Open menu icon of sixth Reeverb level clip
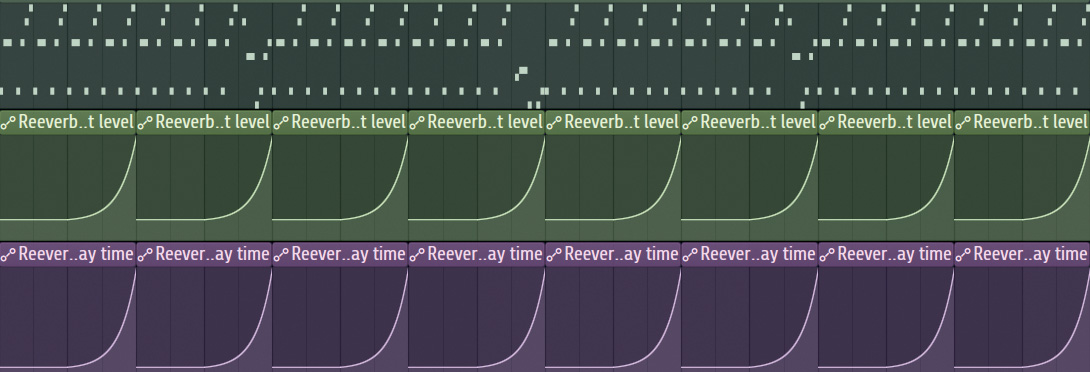Image resolution: width=1090 pixels, height=372 pixels. click(x=691, y=123)
